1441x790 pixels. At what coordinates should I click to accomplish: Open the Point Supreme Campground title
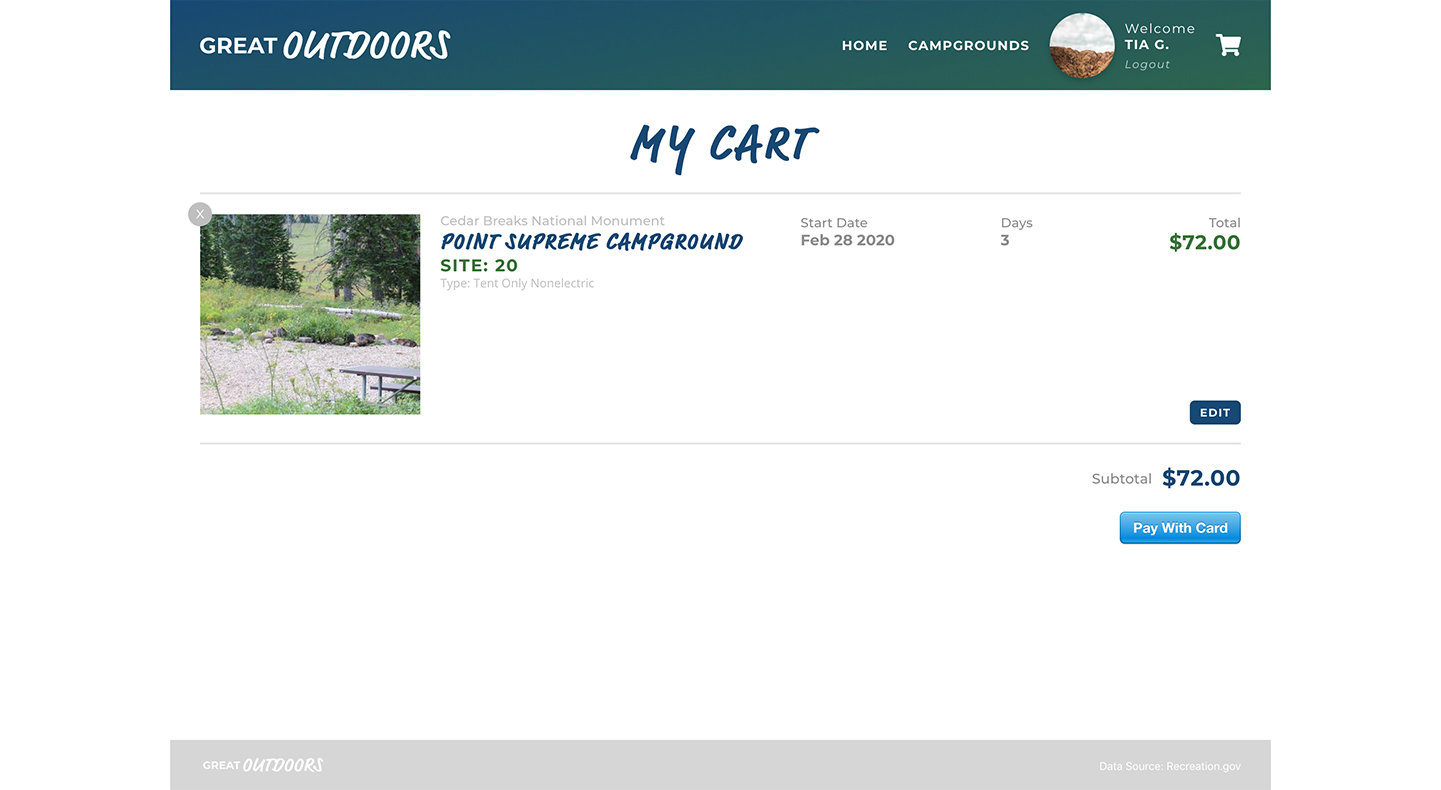coord(591,242)
